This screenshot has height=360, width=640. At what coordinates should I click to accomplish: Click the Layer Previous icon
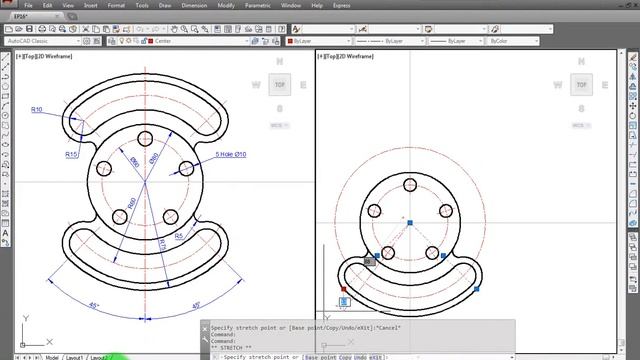[x=266, y=41]
